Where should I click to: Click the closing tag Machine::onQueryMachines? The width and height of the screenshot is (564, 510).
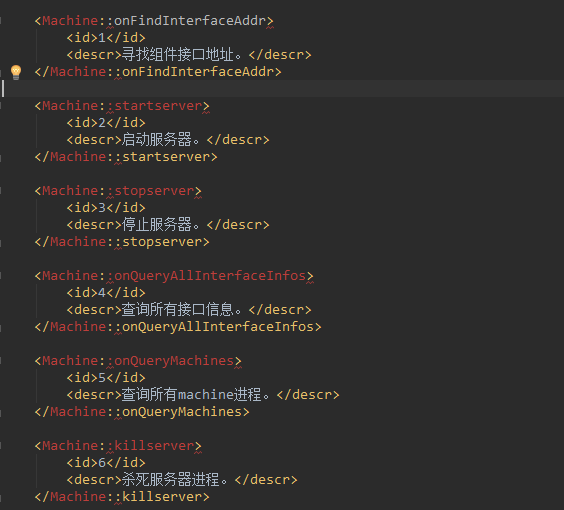click(x=142, y=412)
